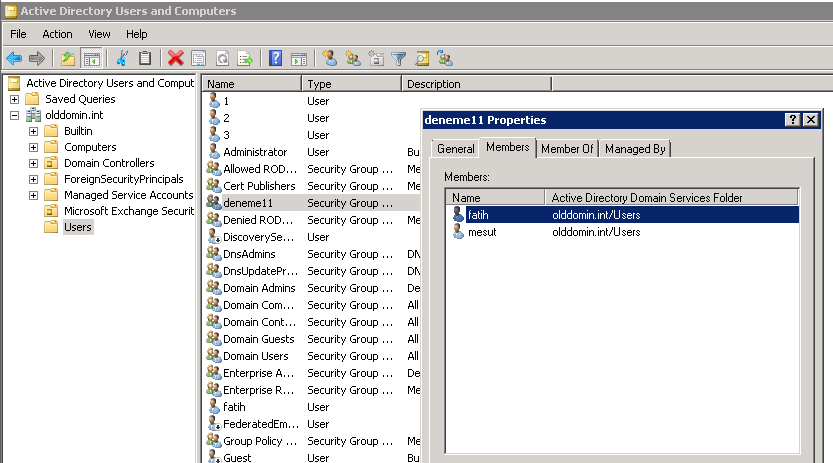Open the Action menu
The width and height of the screenshot is (833, 463).
click(57, 34)
